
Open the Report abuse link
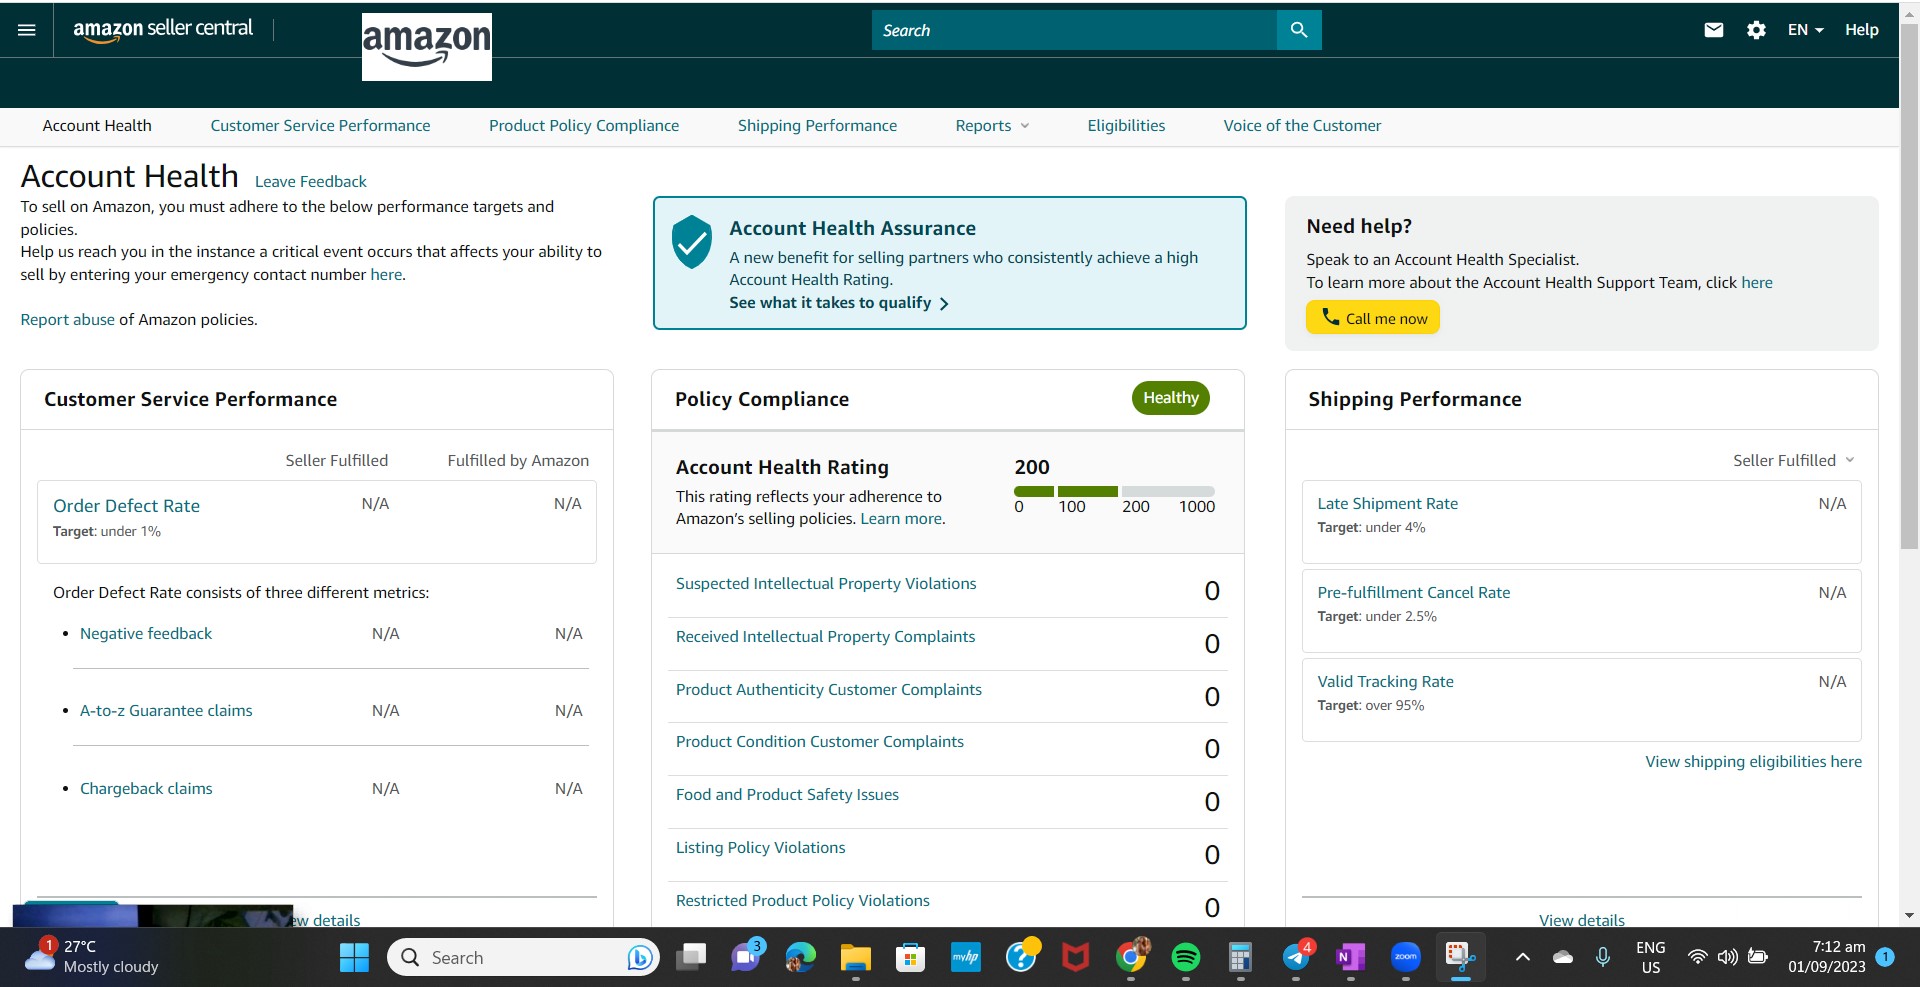pyautogui.click(x=68, y=320)
